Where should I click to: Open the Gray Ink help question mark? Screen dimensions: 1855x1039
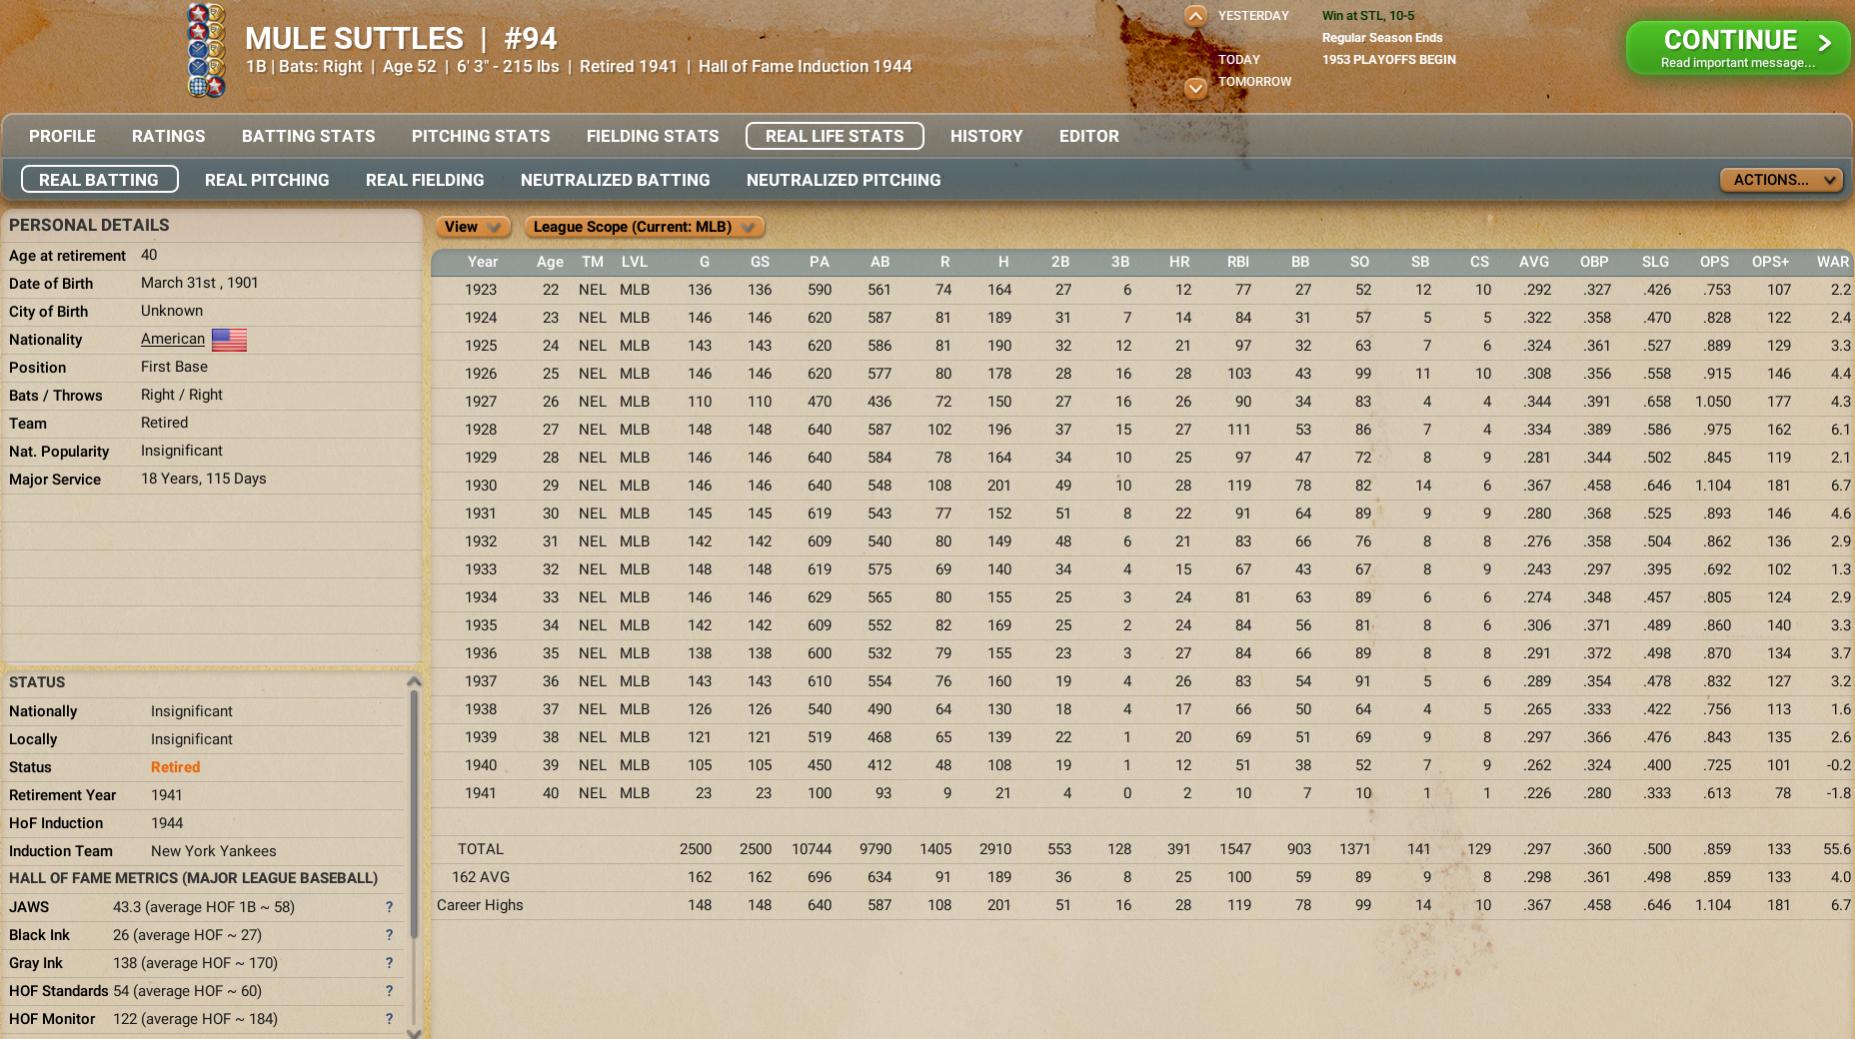389,963
